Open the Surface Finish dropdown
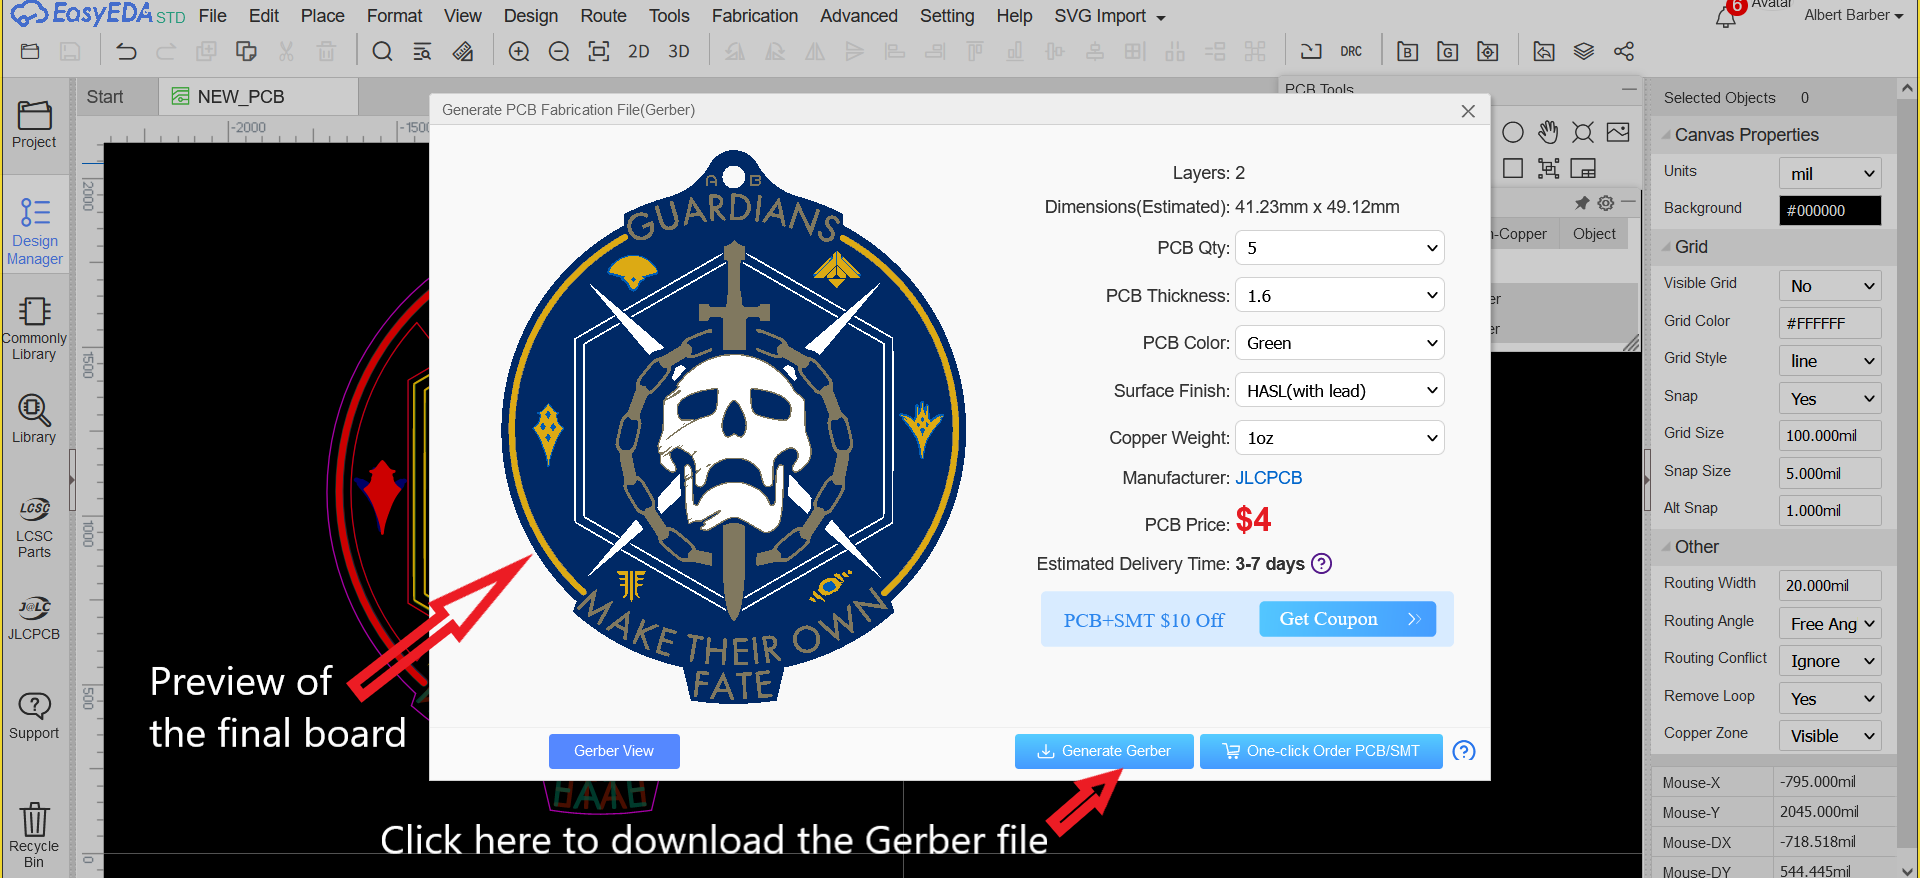Image resolution: width=1920 pixels, height=878 pixels. tap(1340, 391)
